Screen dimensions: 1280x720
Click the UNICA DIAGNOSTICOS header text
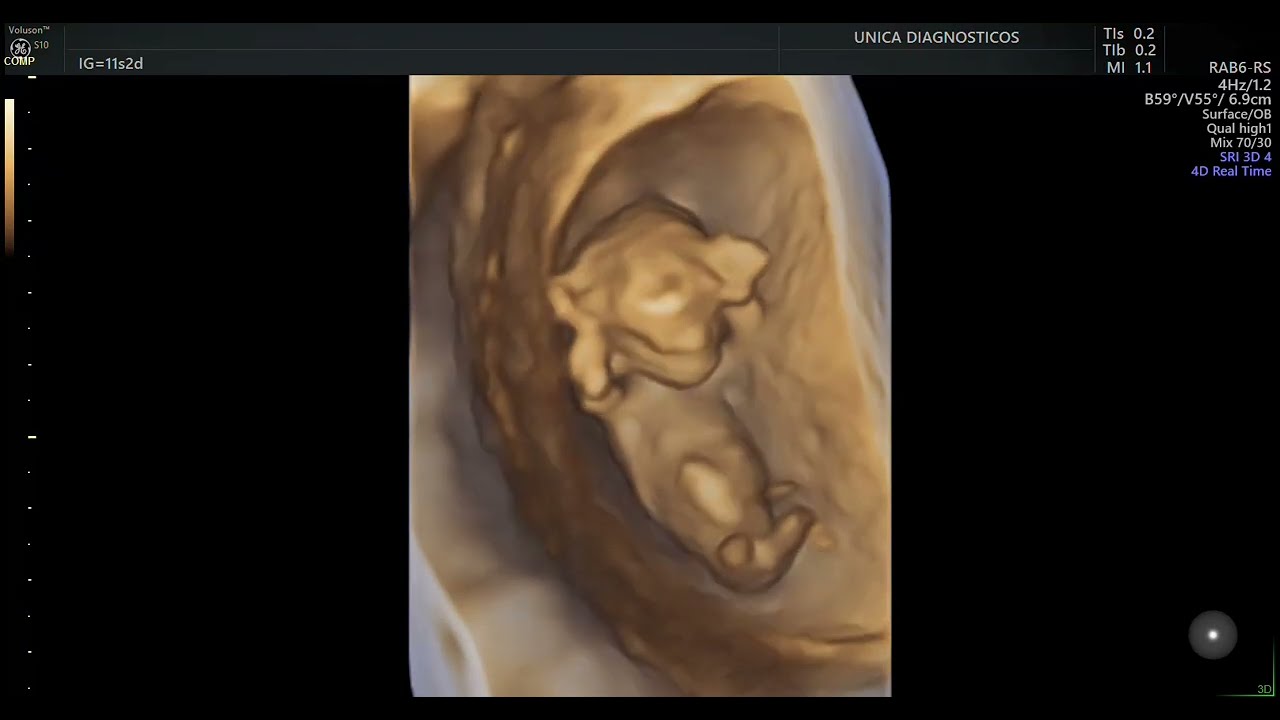pos(936,37)
